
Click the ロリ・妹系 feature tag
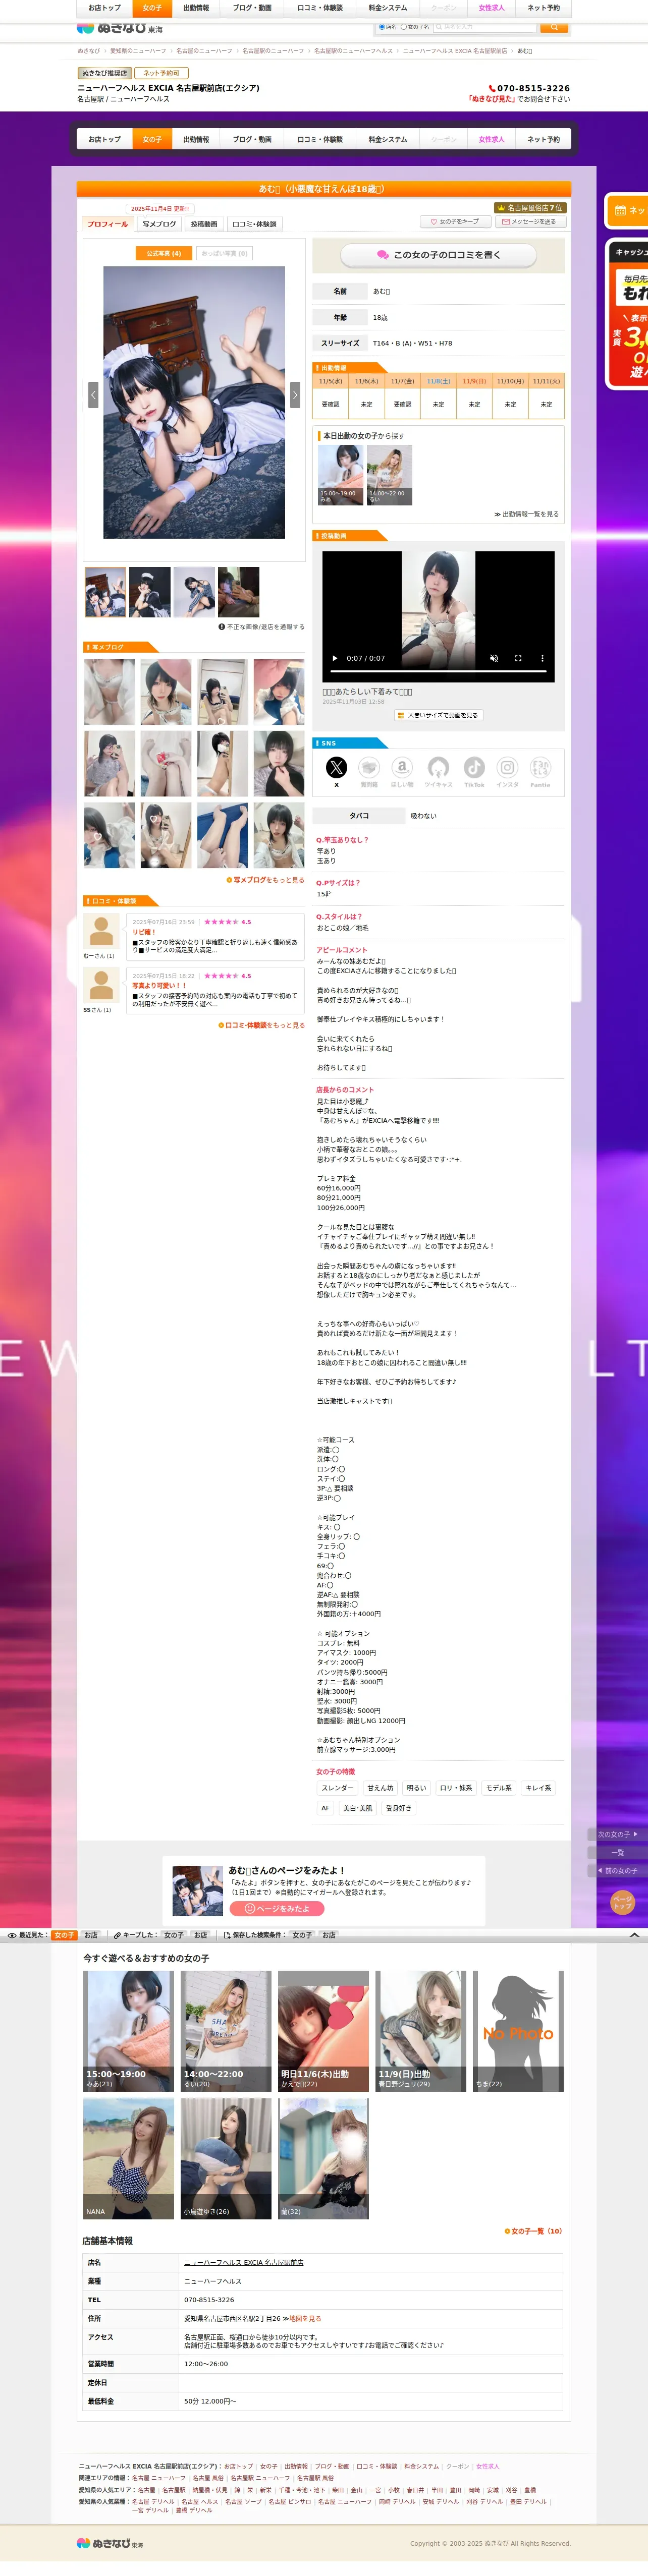(456, 1788)
